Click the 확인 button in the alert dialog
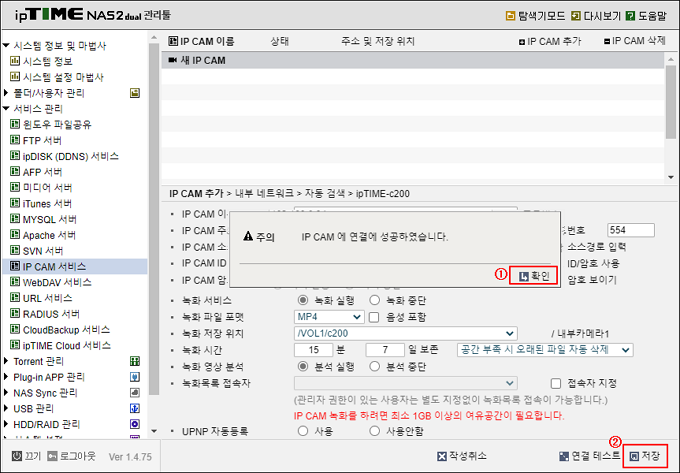The image size is (680, 473). point(533,276)
